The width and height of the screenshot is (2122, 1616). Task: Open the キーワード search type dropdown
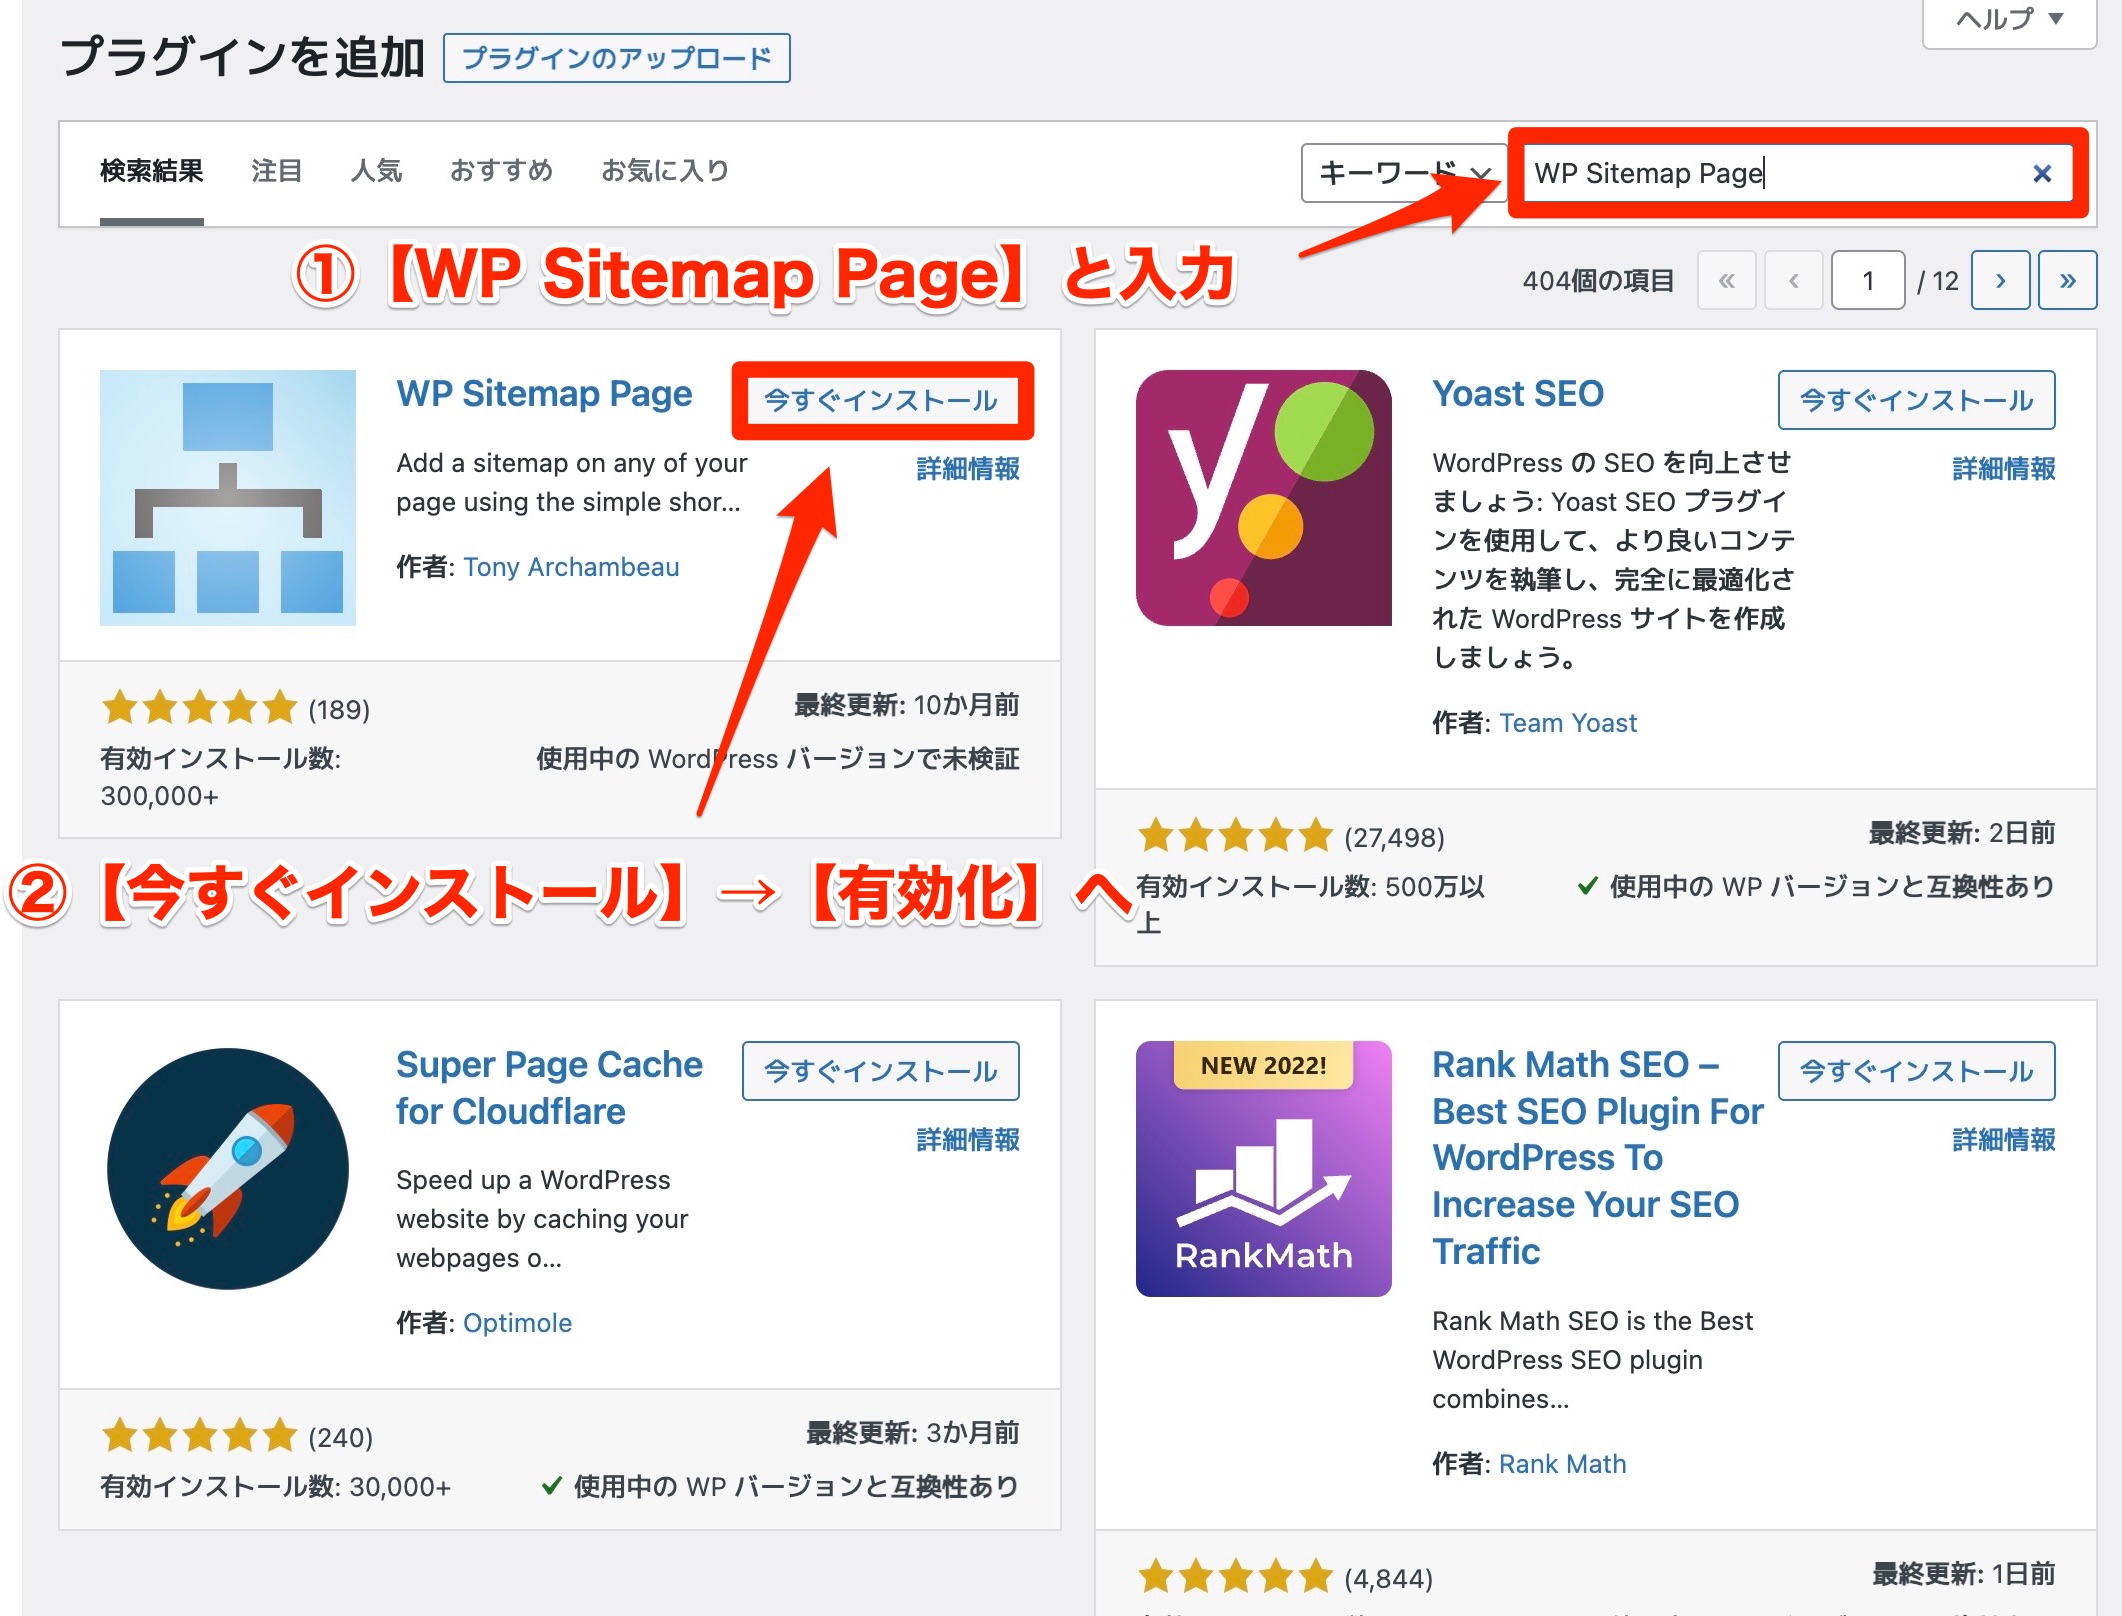[x=1402, y=173]
